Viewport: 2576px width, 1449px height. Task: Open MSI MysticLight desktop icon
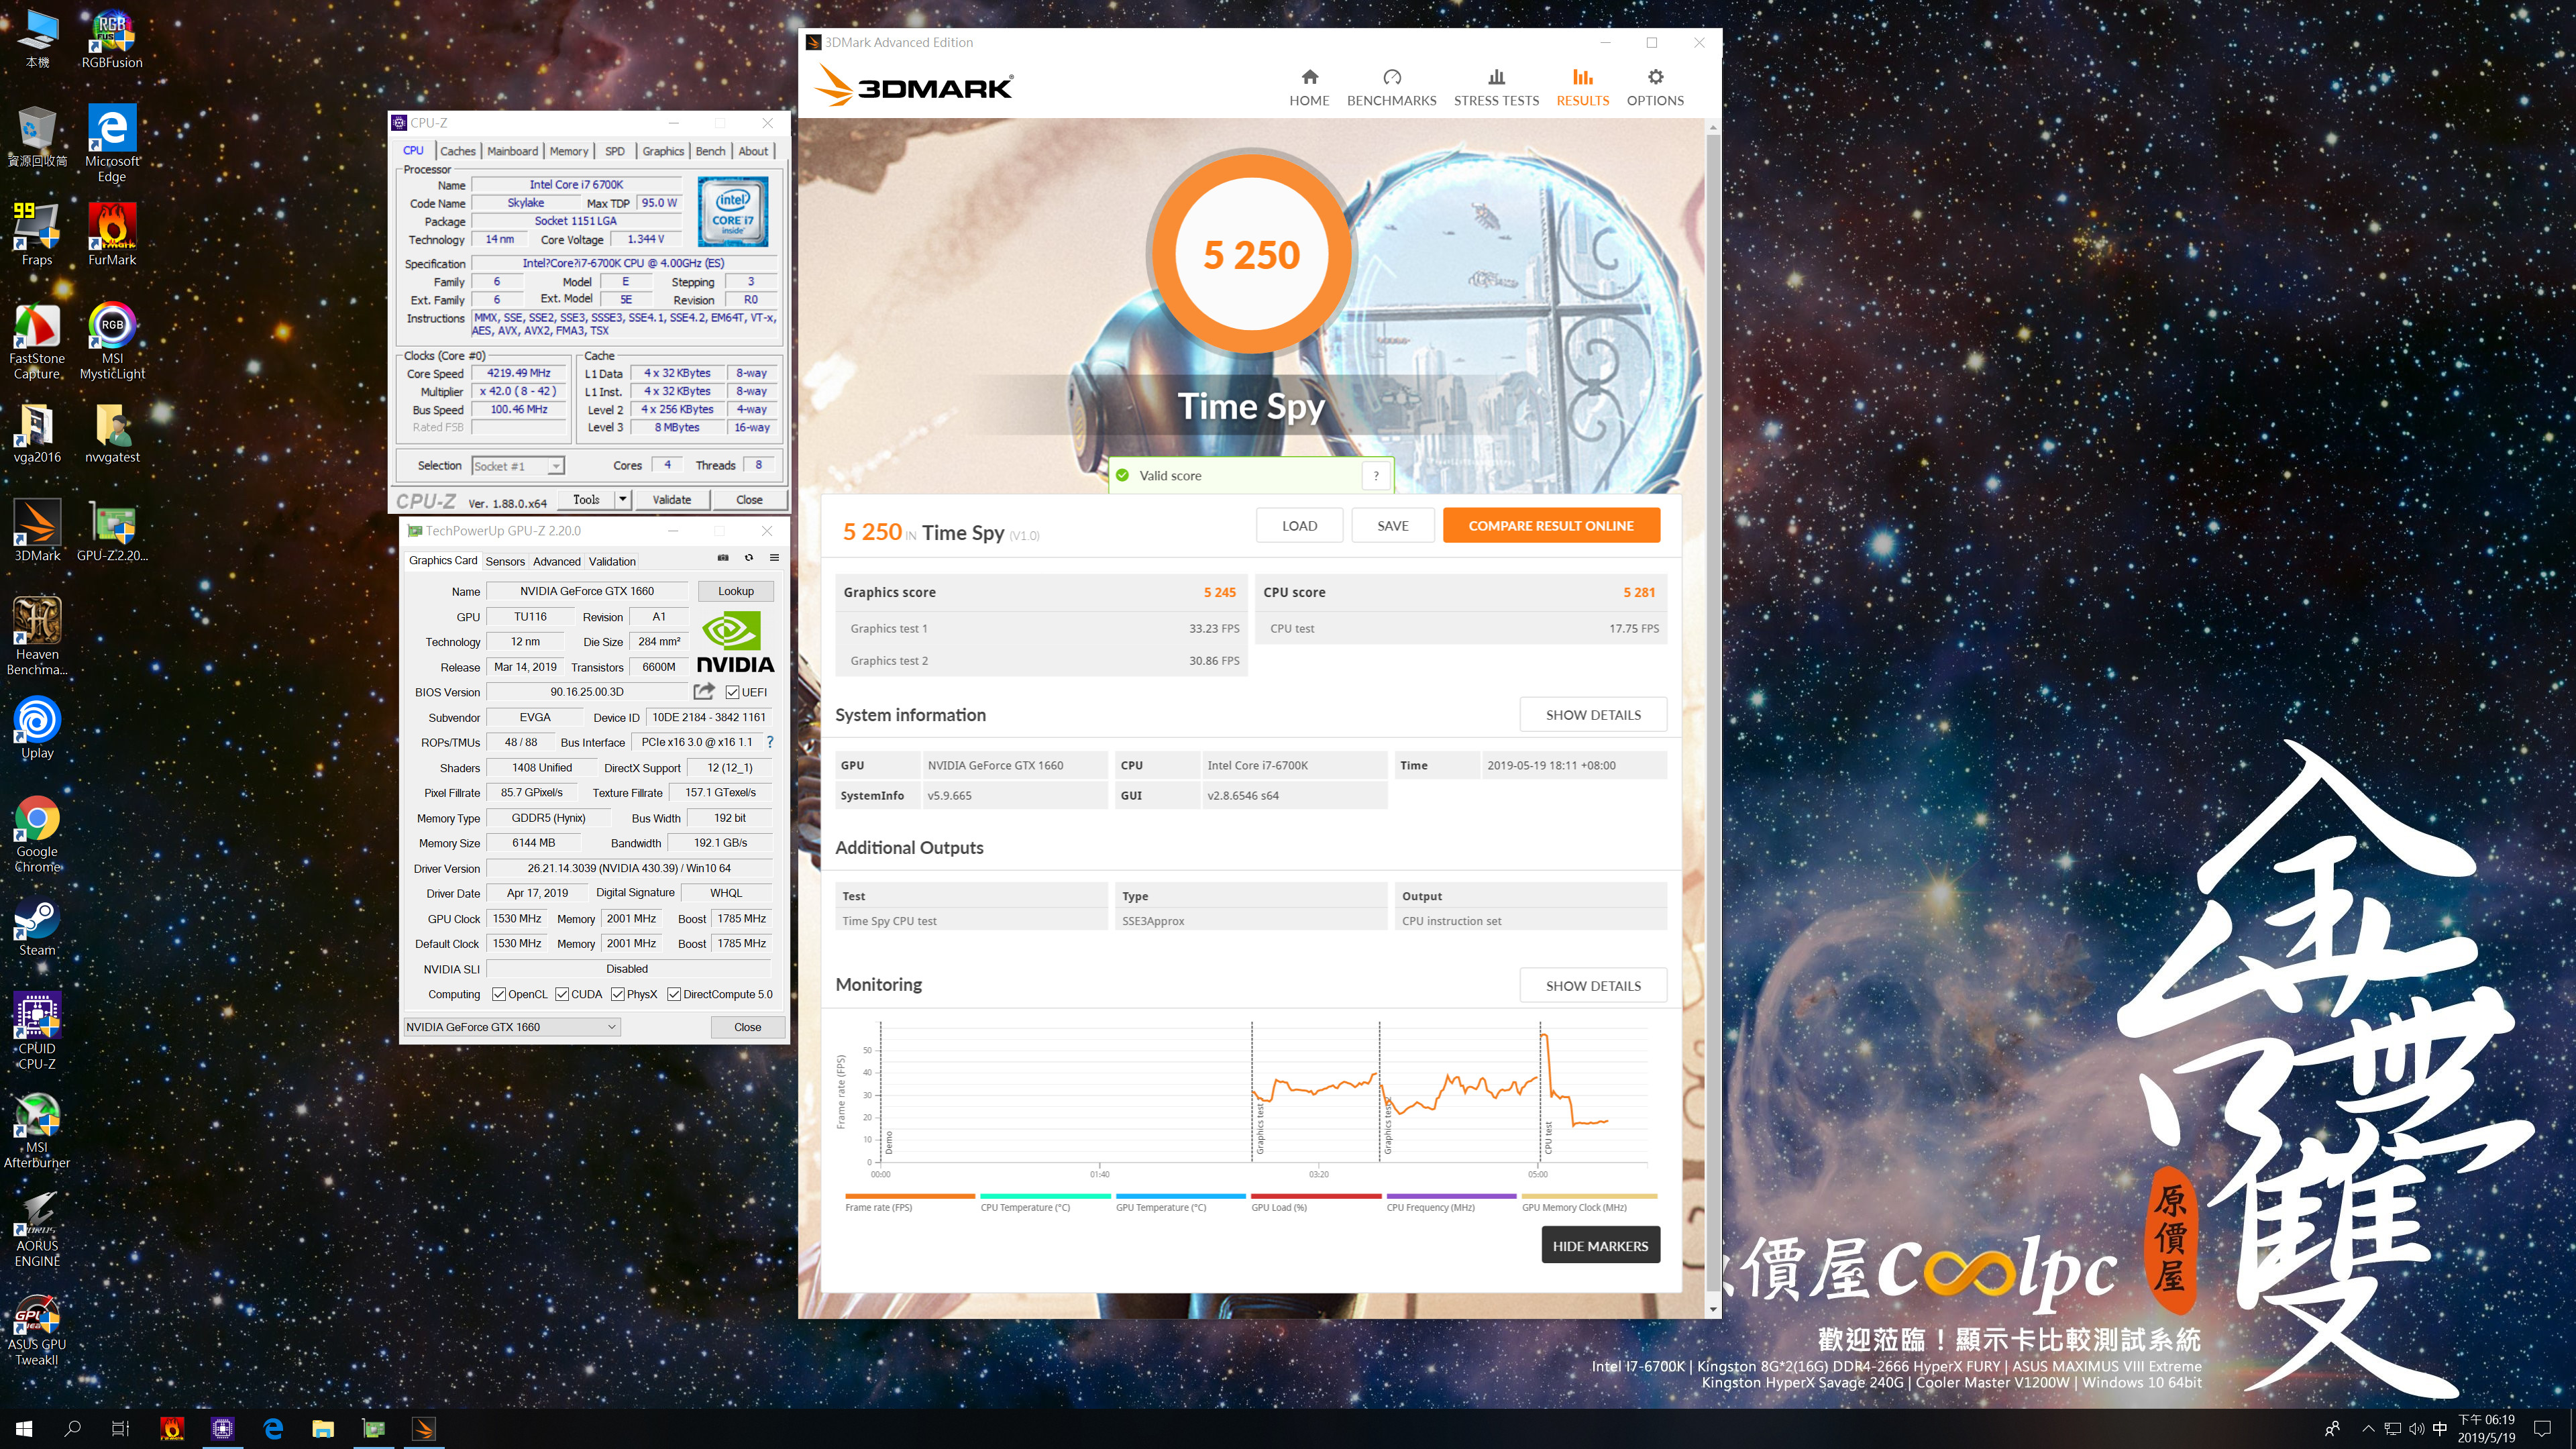pyautogui.click(x=112, y=341)
